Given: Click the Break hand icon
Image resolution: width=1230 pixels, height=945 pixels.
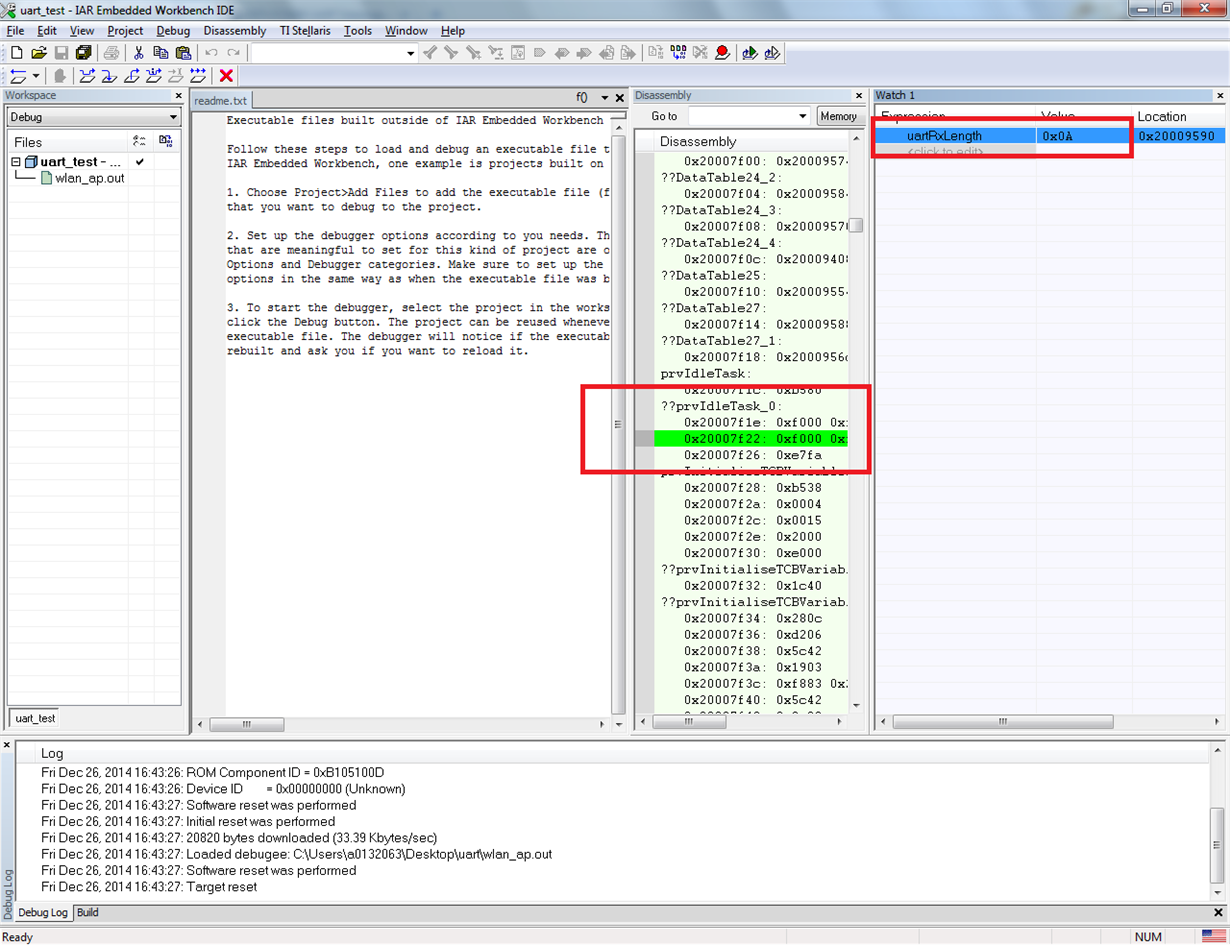Looking at the screenshot, I should click(59, 76).
